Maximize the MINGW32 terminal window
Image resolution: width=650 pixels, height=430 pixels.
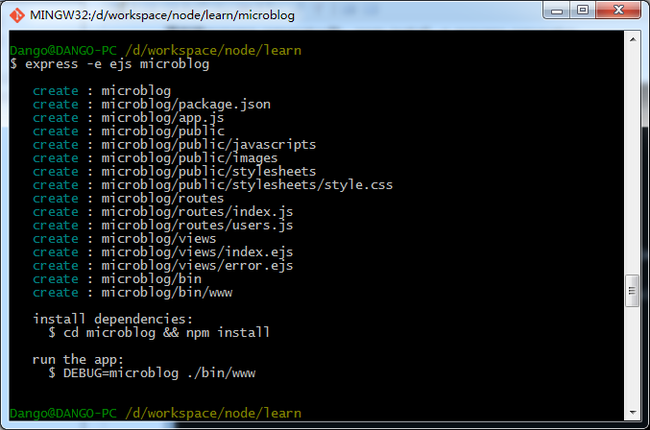[x=583, y=10]
